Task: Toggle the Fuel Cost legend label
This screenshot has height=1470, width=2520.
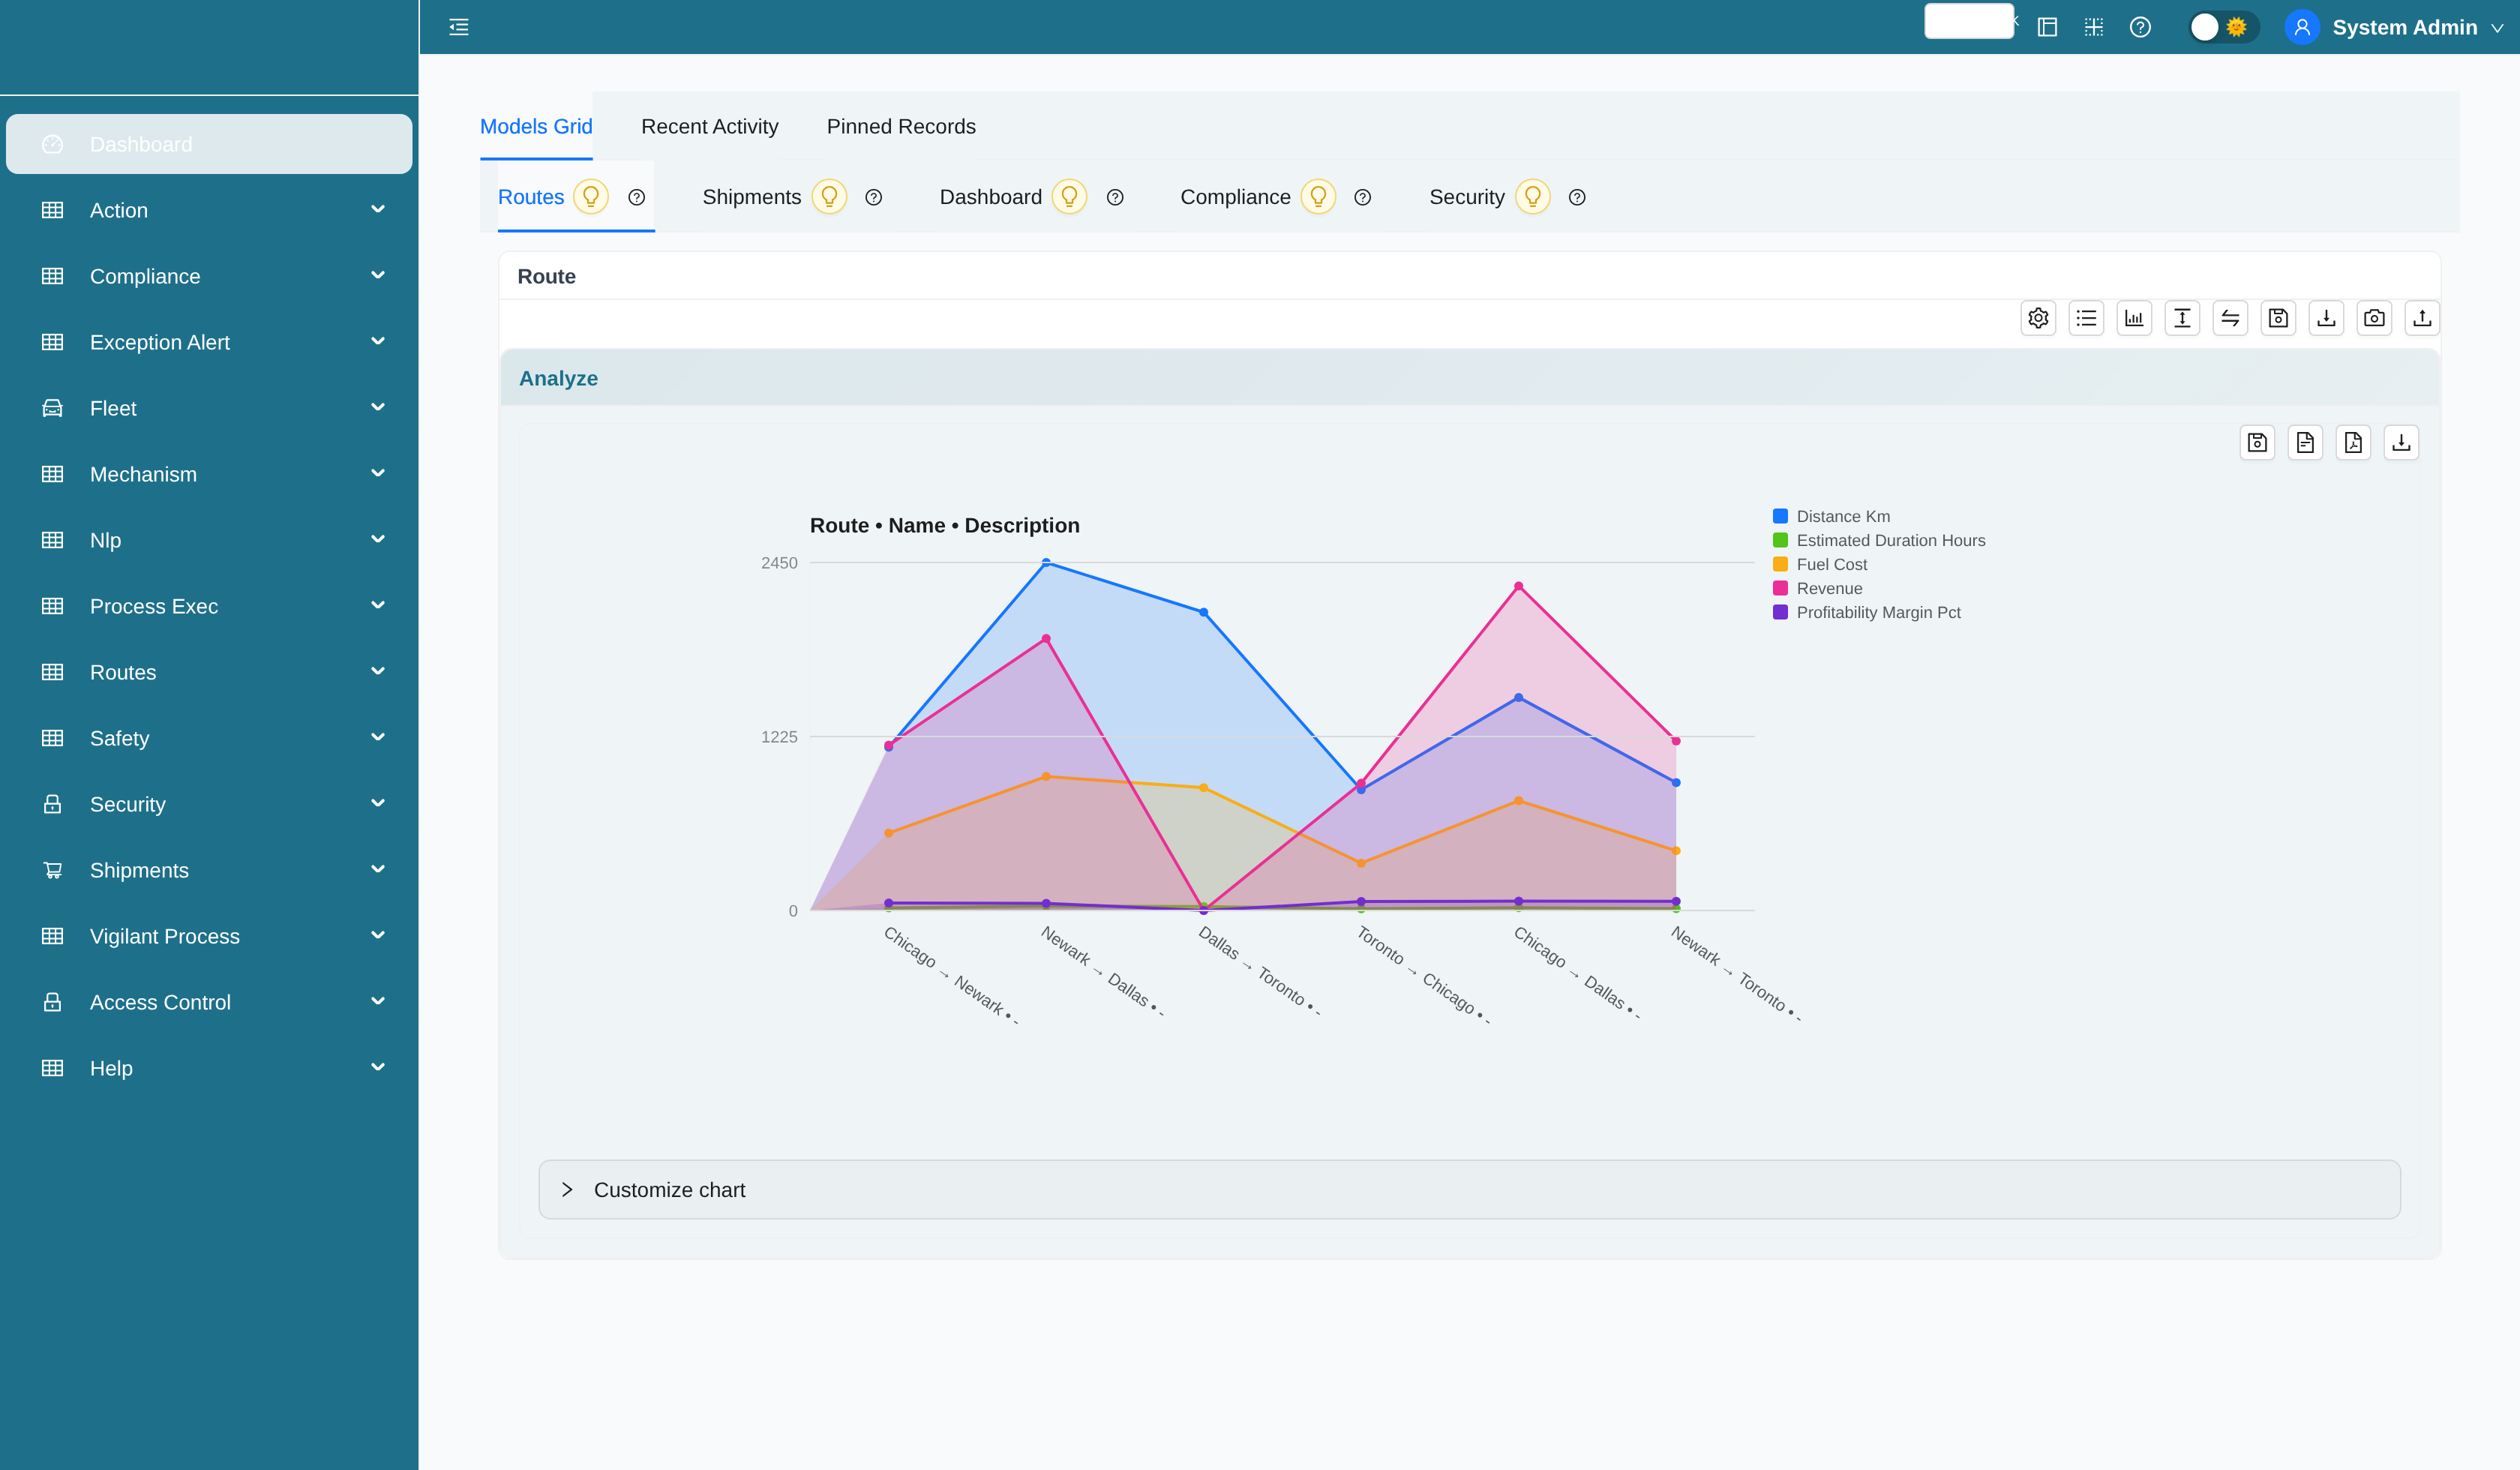Action: (x=1832, y=564)
